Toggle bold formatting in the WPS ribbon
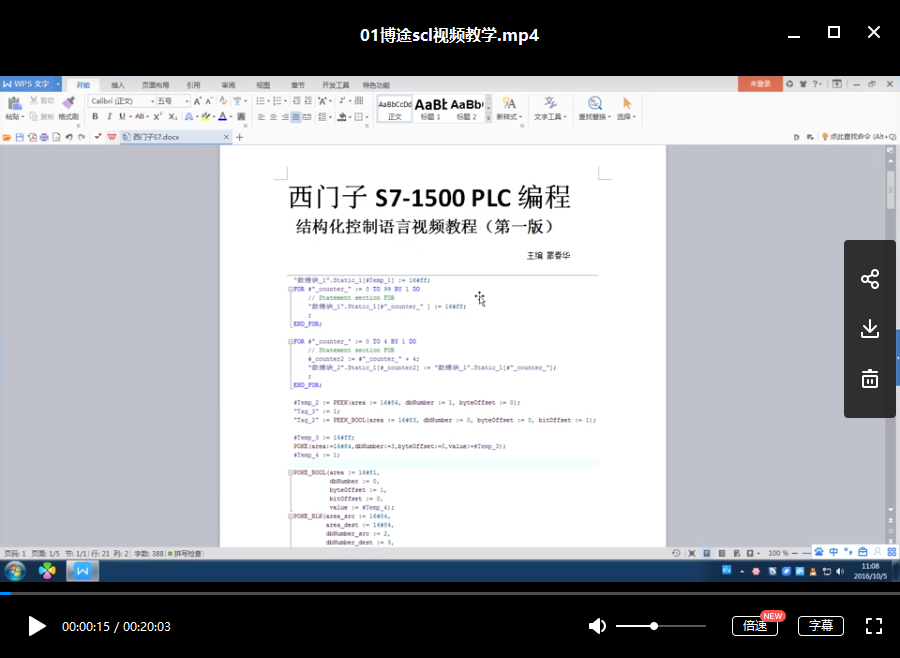This screenshot has height=658, width=900. point(95,117)
